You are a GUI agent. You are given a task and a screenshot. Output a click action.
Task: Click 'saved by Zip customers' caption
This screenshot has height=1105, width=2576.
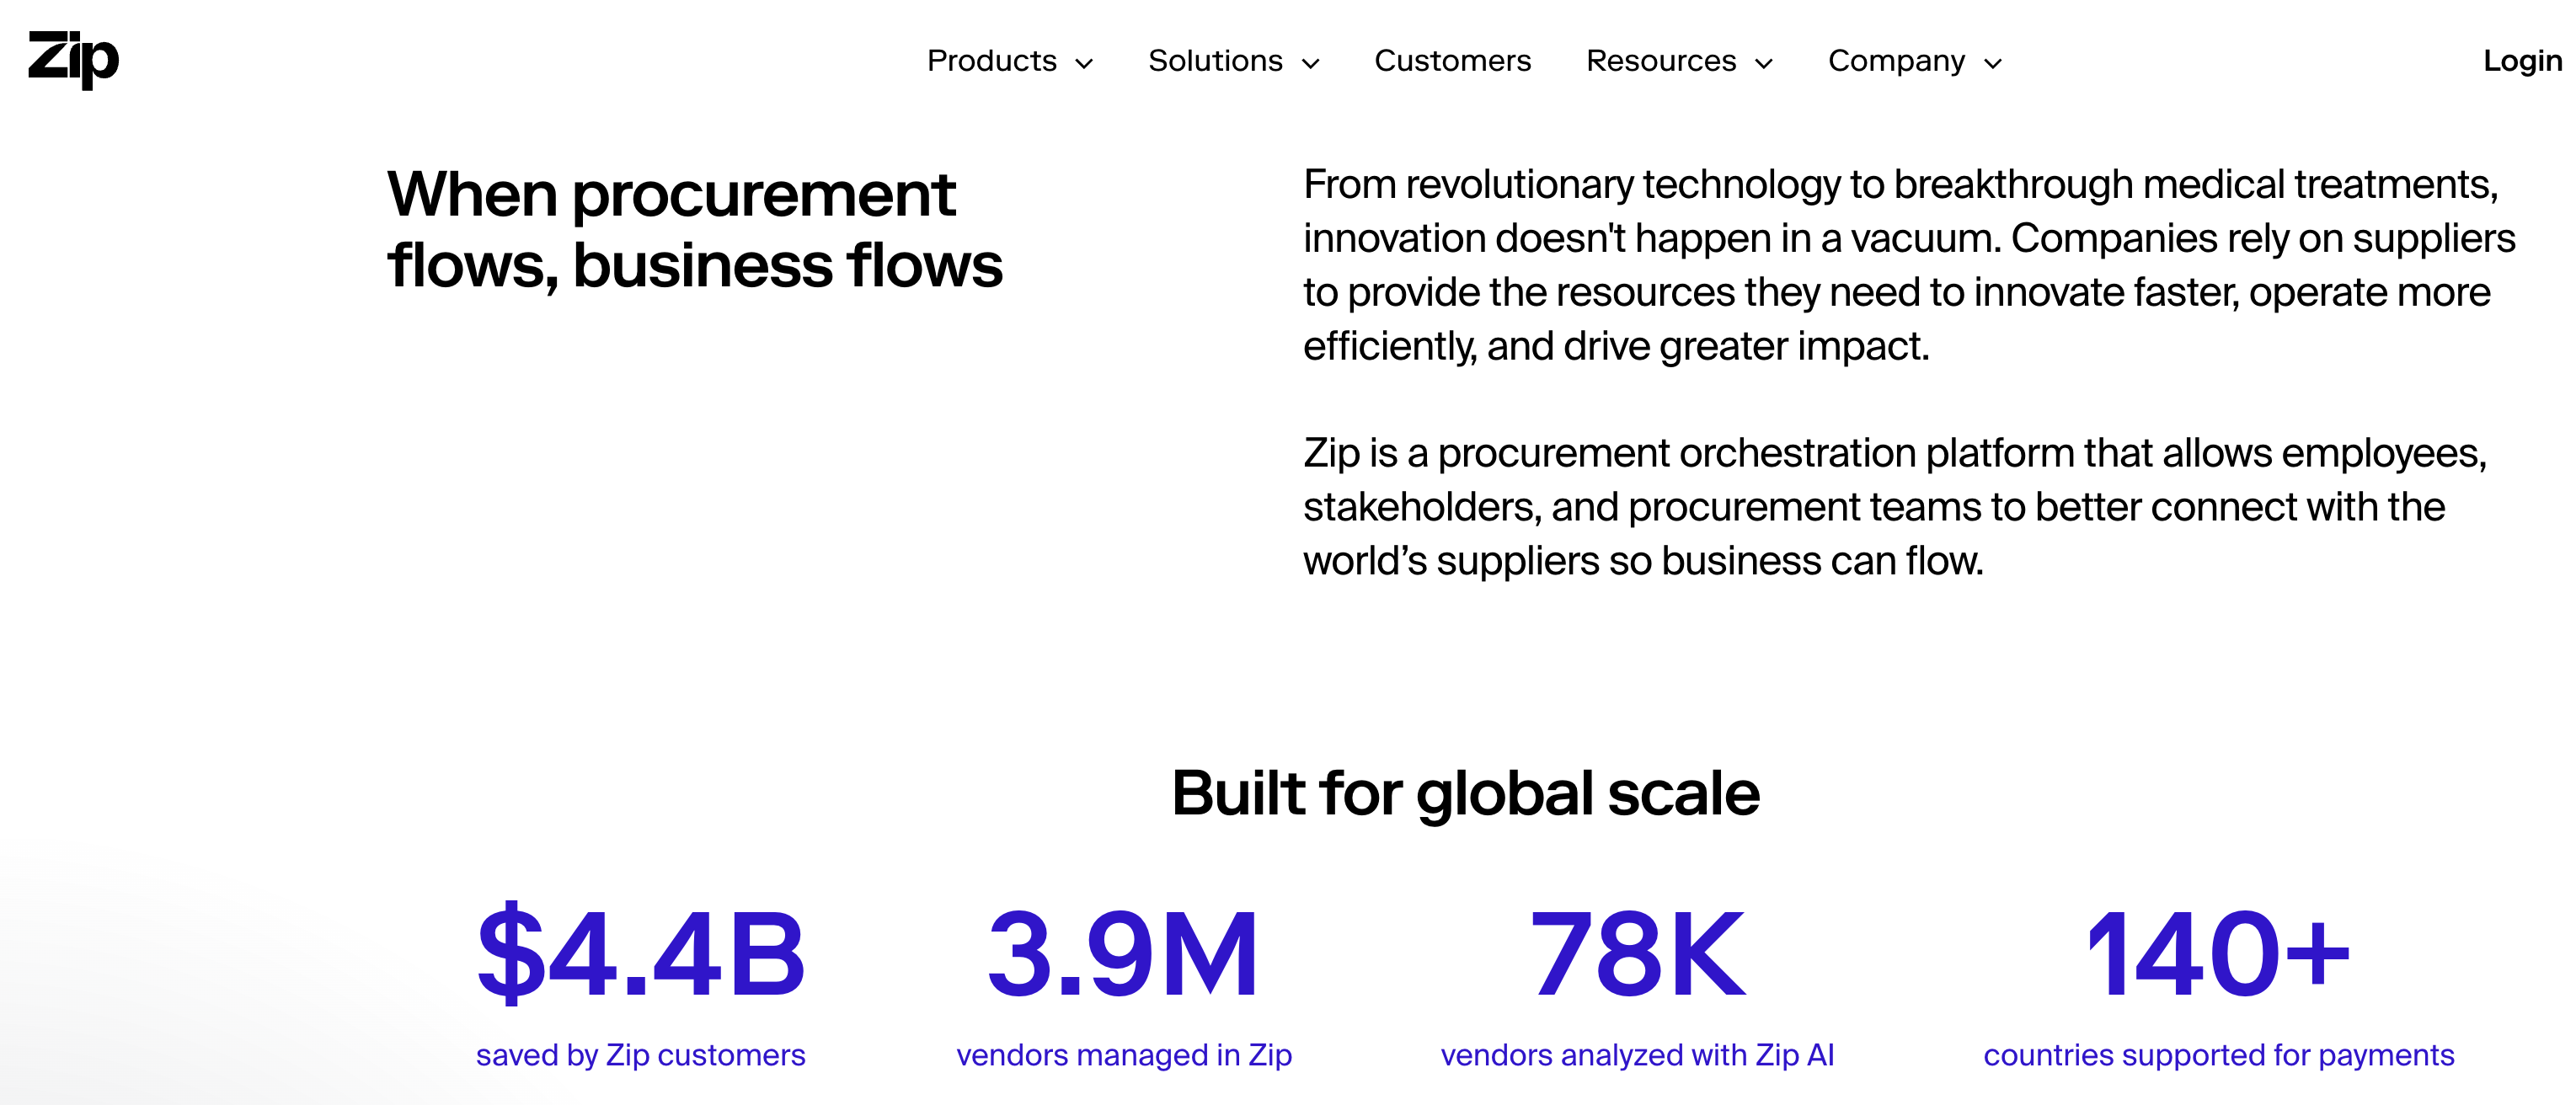640,1055
